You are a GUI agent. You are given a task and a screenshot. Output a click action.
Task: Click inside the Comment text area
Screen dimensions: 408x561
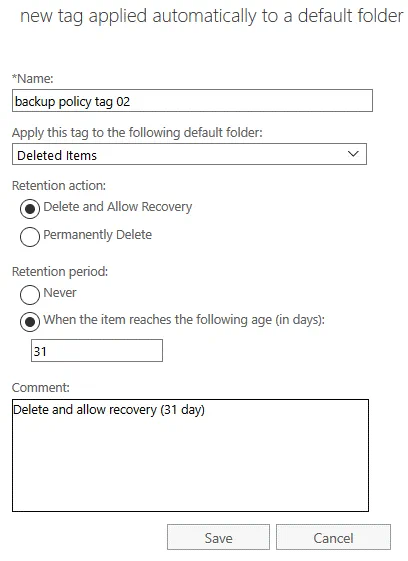[190, 455]
